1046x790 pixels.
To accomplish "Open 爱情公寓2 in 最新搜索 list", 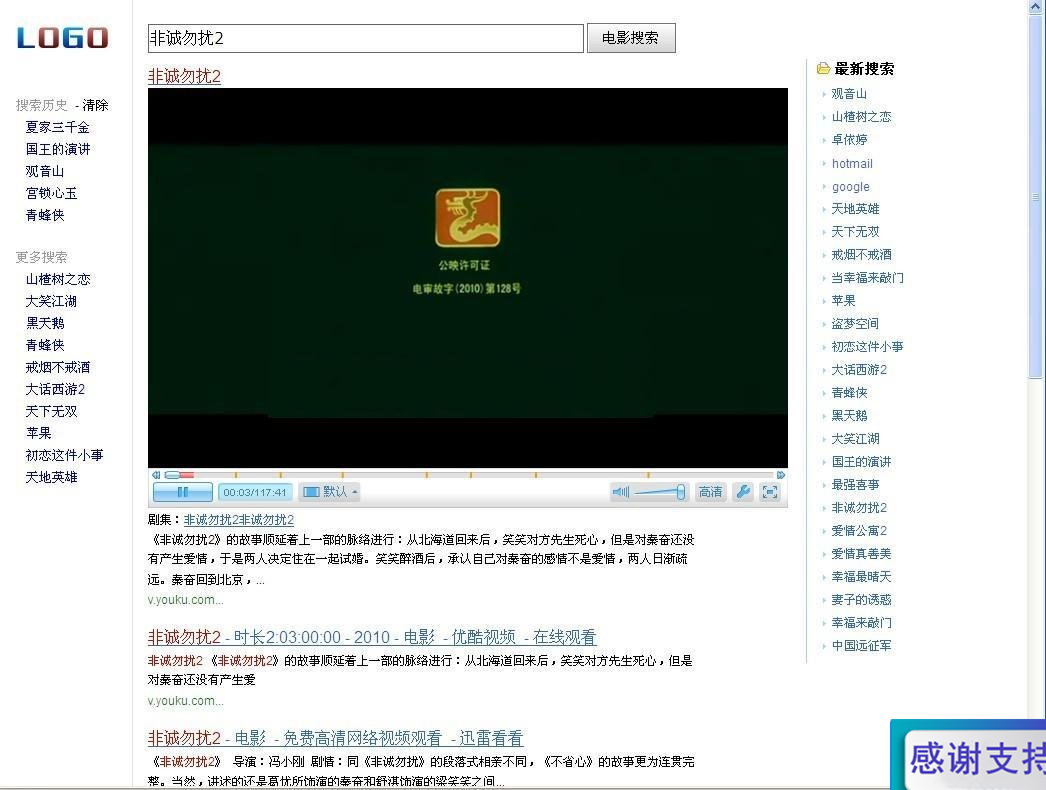I will pos(859,531).
